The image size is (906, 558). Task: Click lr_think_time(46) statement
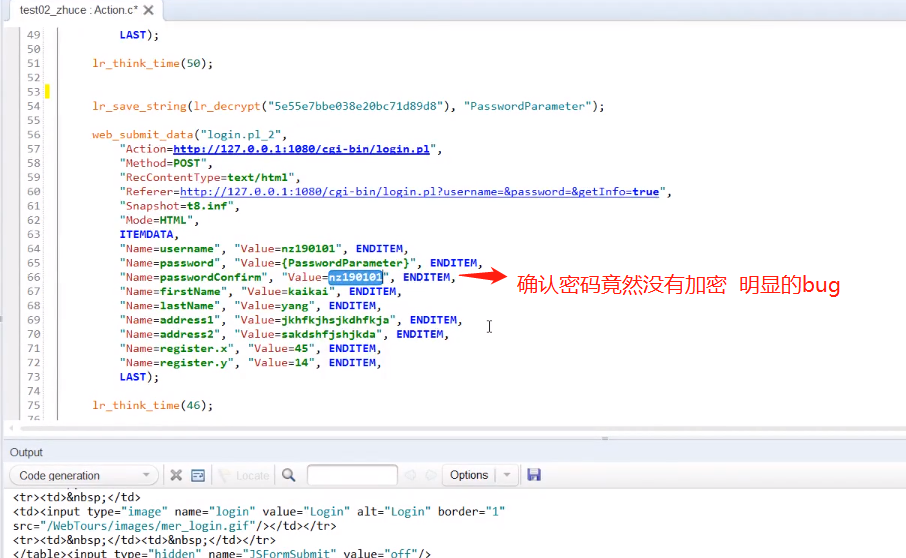153,406
